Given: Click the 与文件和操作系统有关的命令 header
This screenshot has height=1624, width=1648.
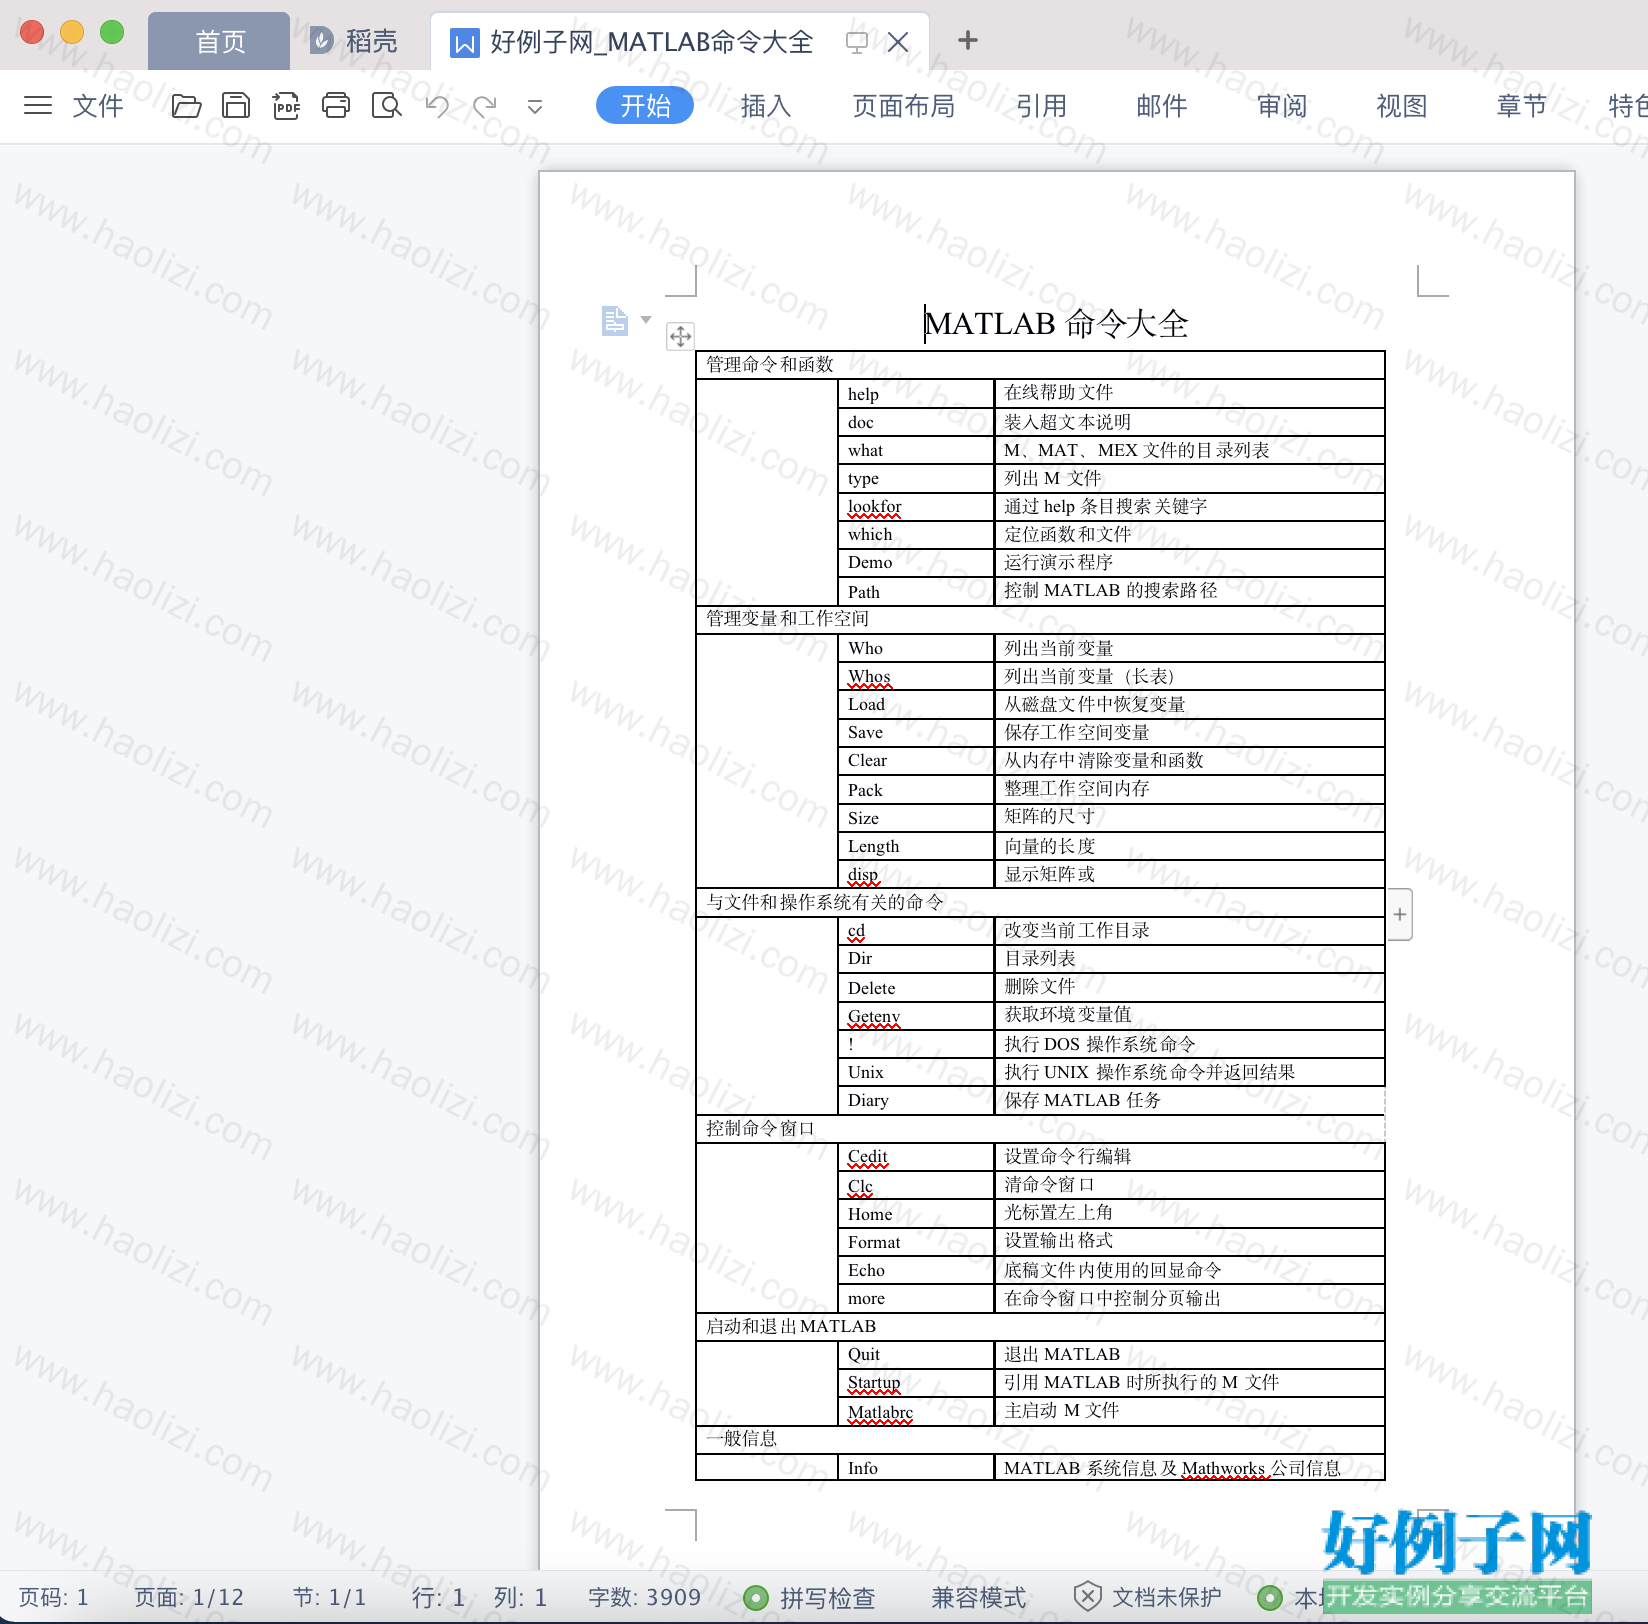Looking at the screenshot, I should pos(1040,902).
